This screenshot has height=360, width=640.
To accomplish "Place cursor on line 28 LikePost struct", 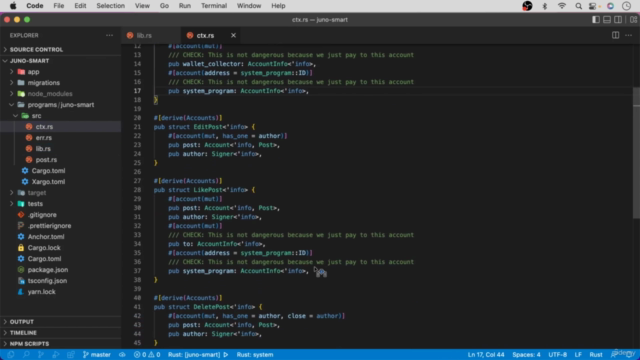I will pos(204,190).
